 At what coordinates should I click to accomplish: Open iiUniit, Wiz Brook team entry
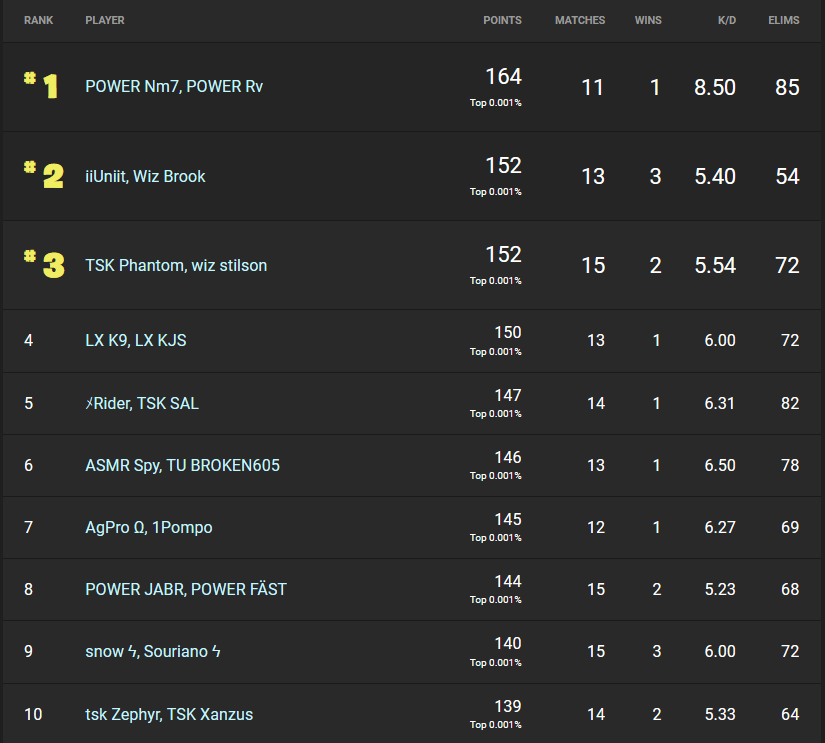[145, 176]
